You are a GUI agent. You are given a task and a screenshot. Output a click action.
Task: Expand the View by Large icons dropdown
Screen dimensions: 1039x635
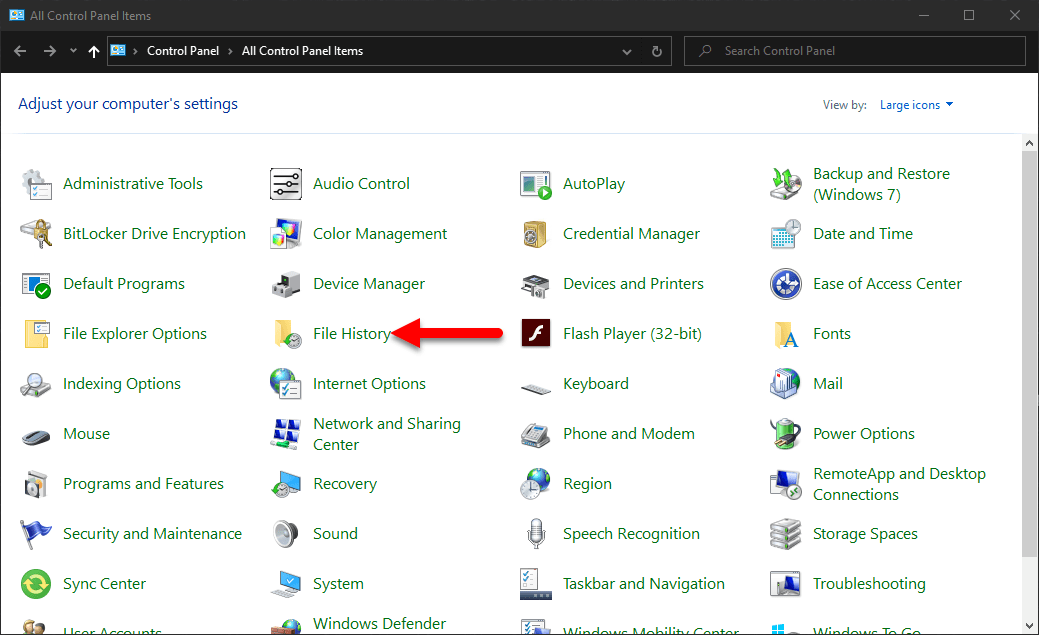pos(916,105)
